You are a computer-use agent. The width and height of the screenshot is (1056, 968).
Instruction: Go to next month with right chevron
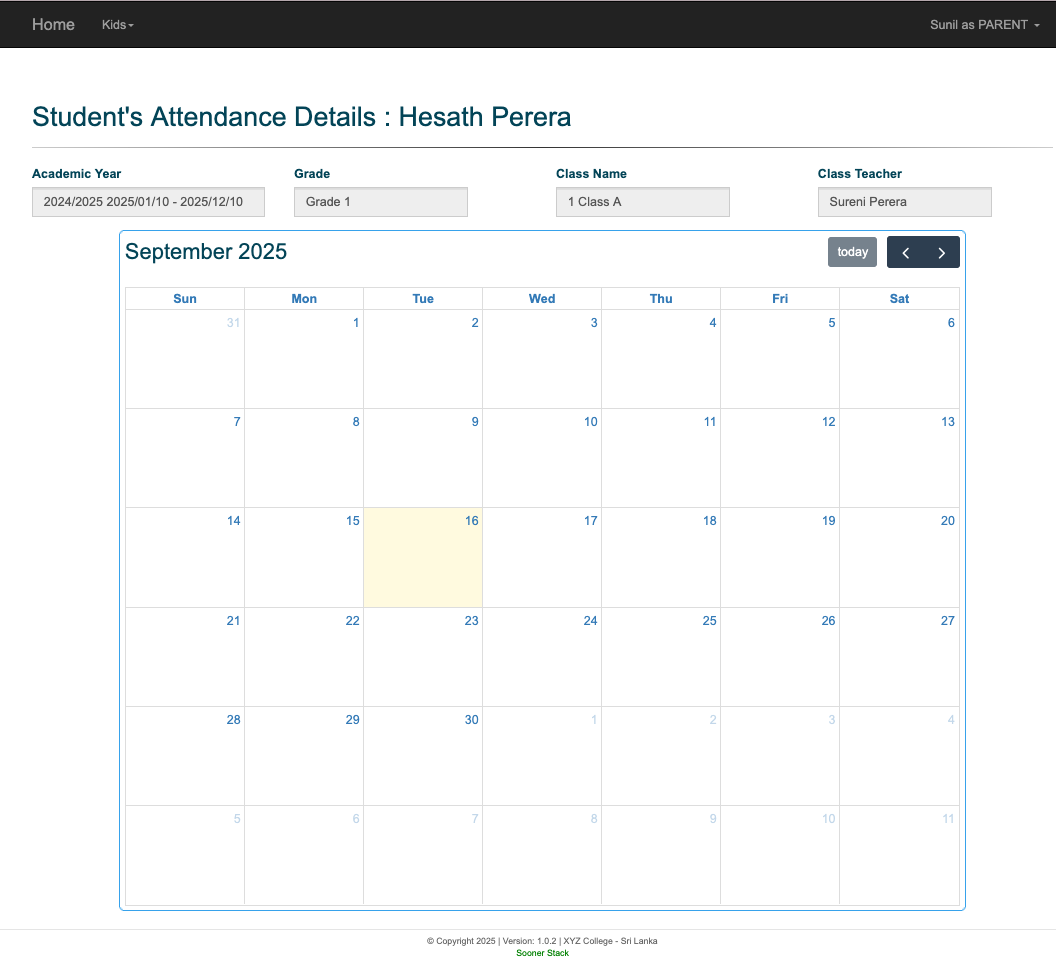941,252
